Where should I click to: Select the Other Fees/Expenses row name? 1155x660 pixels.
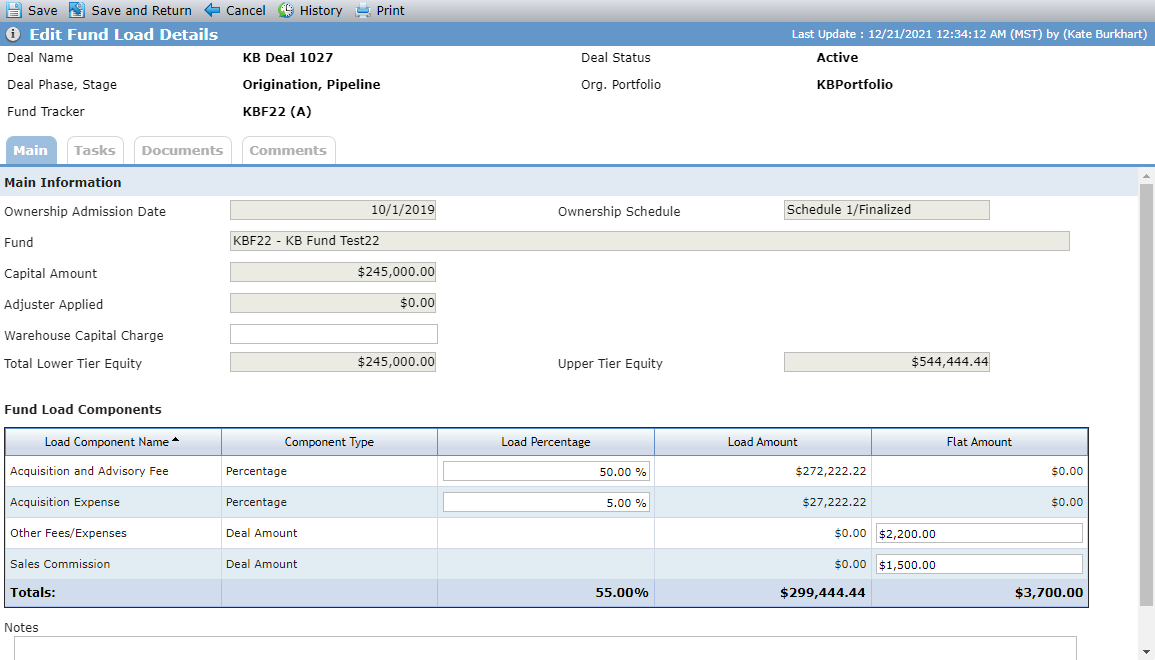click(69, 533)
